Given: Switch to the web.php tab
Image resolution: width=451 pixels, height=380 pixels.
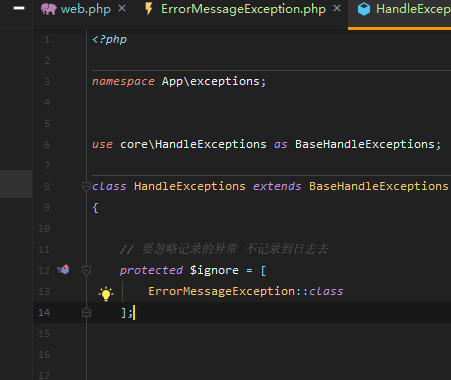Looking at the screenshot, I should point(85,9).
